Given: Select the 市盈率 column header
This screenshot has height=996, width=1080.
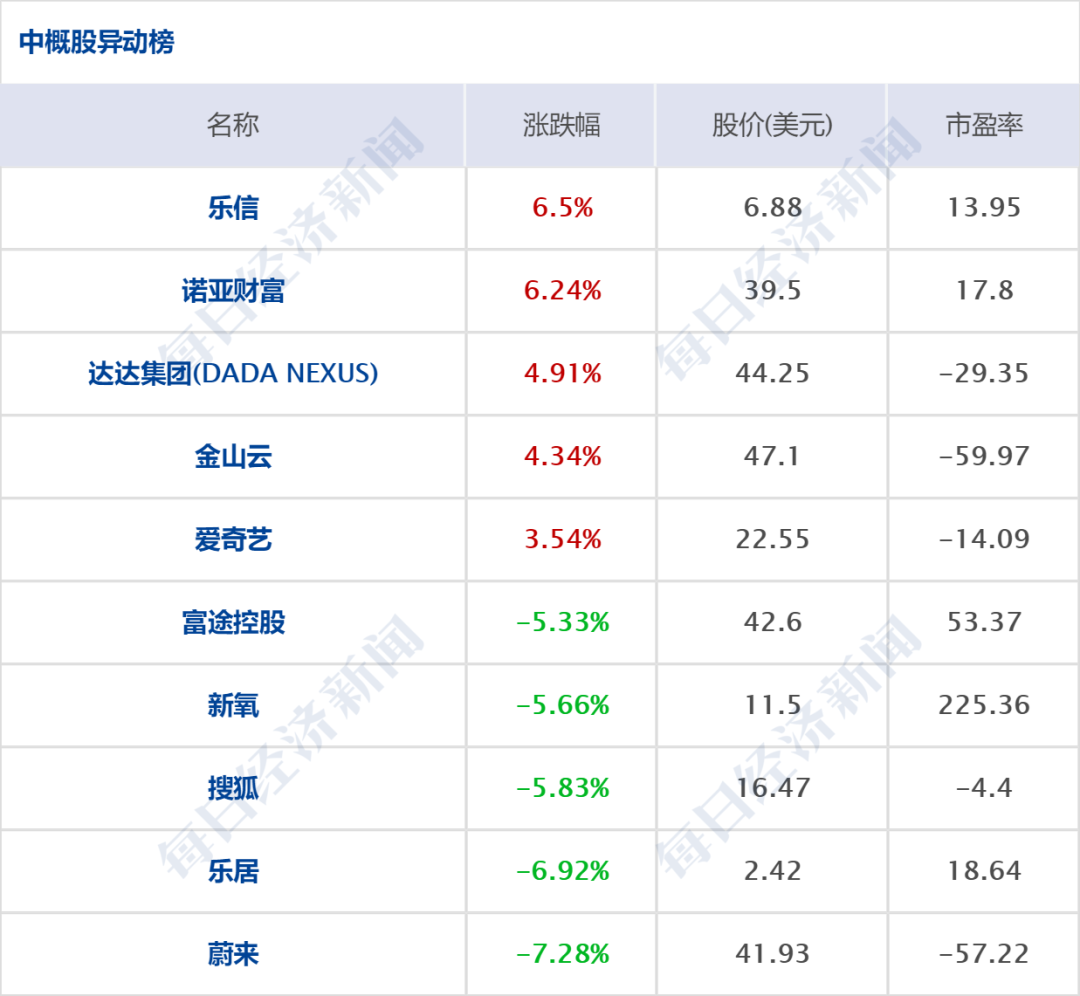Looking at the screenshot, I should [x=984, y=125].
